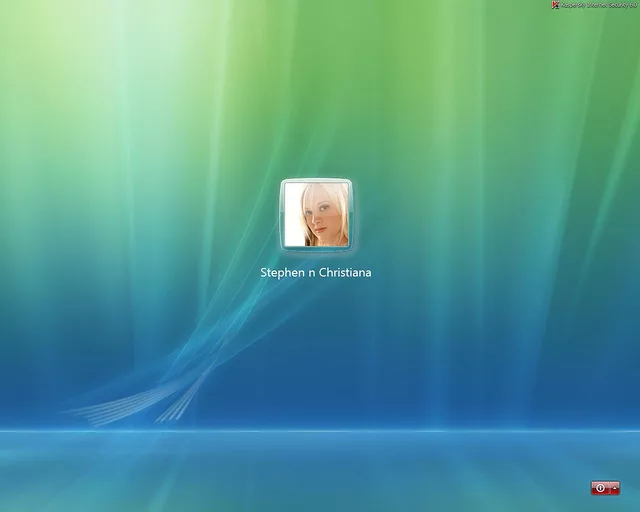Click the text beneath the user picture
This screenshot has width=640, height=512.
[316, 272]
